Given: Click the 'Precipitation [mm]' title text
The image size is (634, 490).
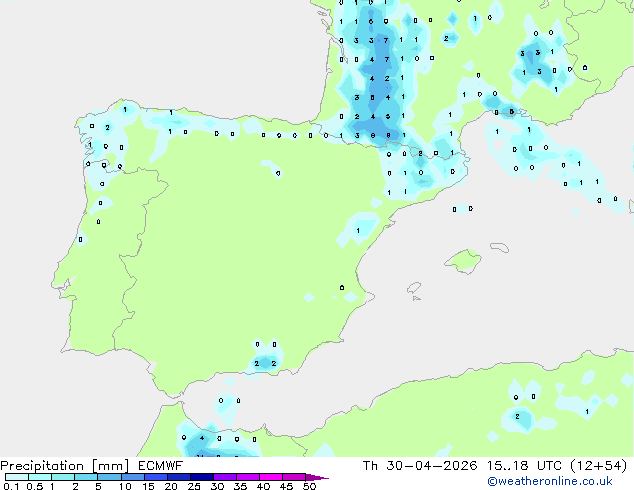Looking at the screenshot, I should click(64, 466).
